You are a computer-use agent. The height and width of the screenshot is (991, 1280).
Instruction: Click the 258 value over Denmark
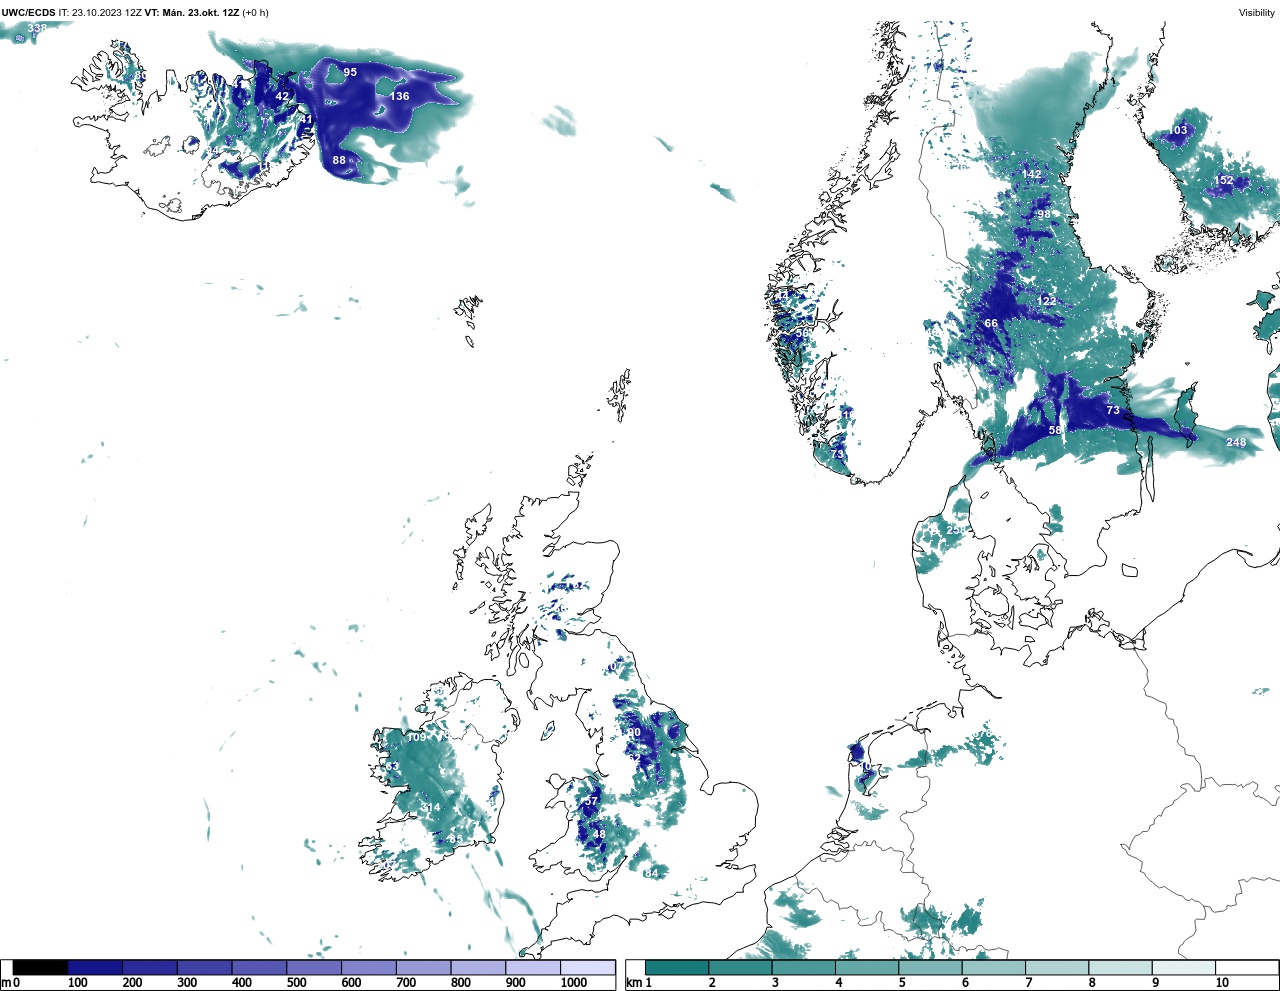(x=957, y=530)
